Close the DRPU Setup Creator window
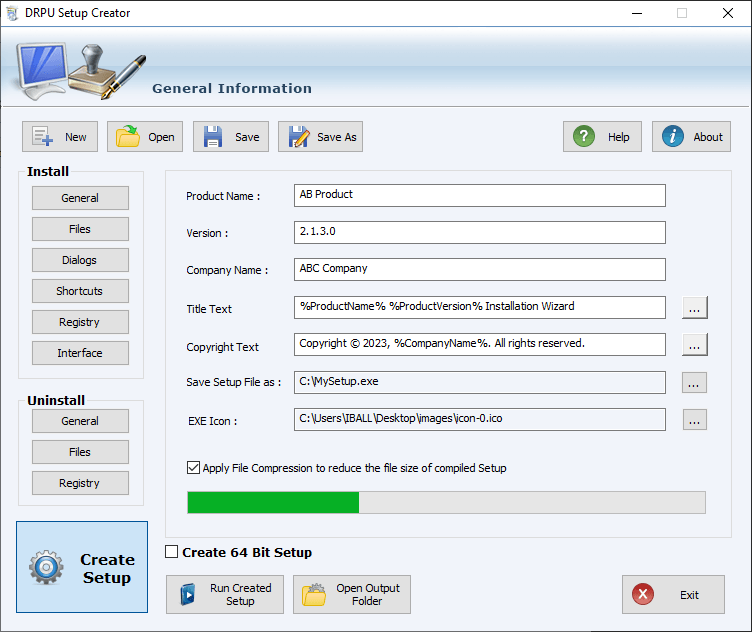This screenshot has height=632, width=752. (x=728, y=13)
